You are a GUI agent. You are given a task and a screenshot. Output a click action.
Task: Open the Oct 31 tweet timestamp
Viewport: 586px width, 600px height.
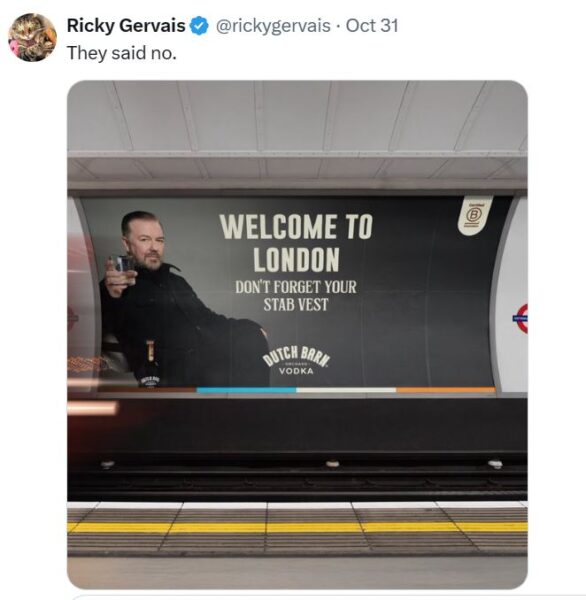(372, 26)
